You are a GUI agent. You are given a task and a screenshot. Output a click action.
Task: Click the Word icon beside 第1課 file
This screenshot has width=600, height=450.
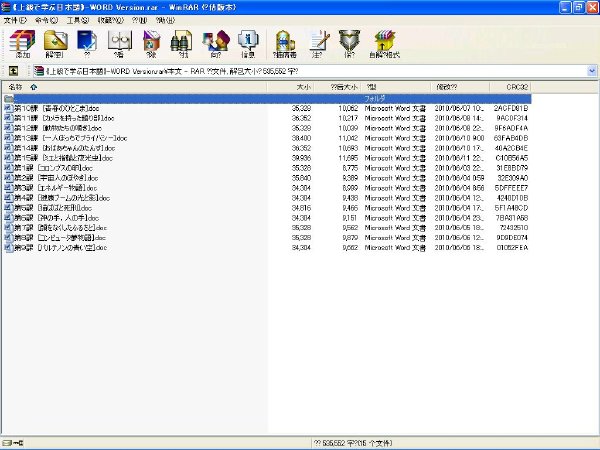pyautogui.click(x=8, y=168)
